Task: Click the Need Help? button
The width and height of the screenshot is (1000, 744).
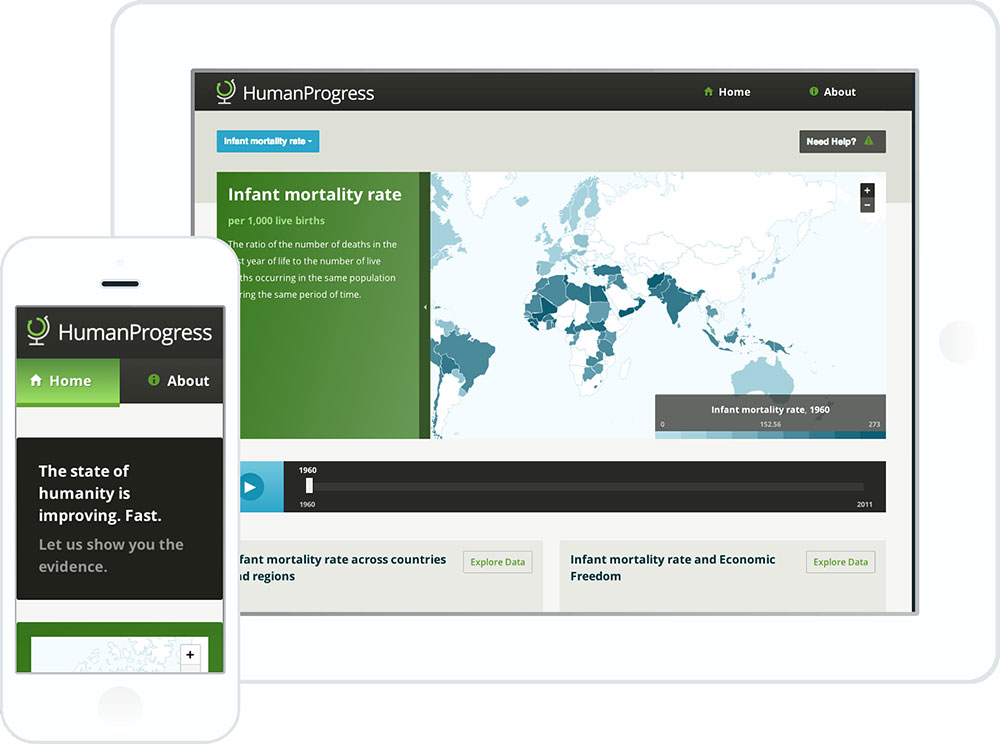Action: (x=842, y=142)
